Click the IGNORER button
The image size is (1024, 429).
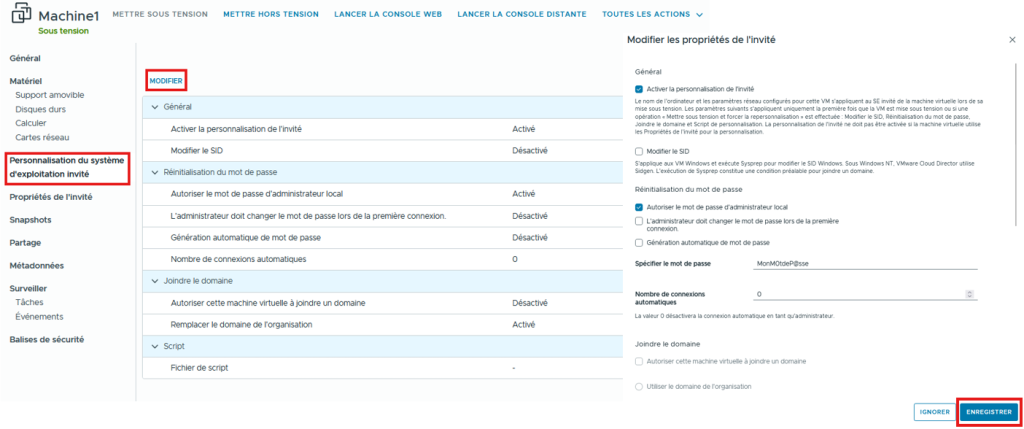934,412
